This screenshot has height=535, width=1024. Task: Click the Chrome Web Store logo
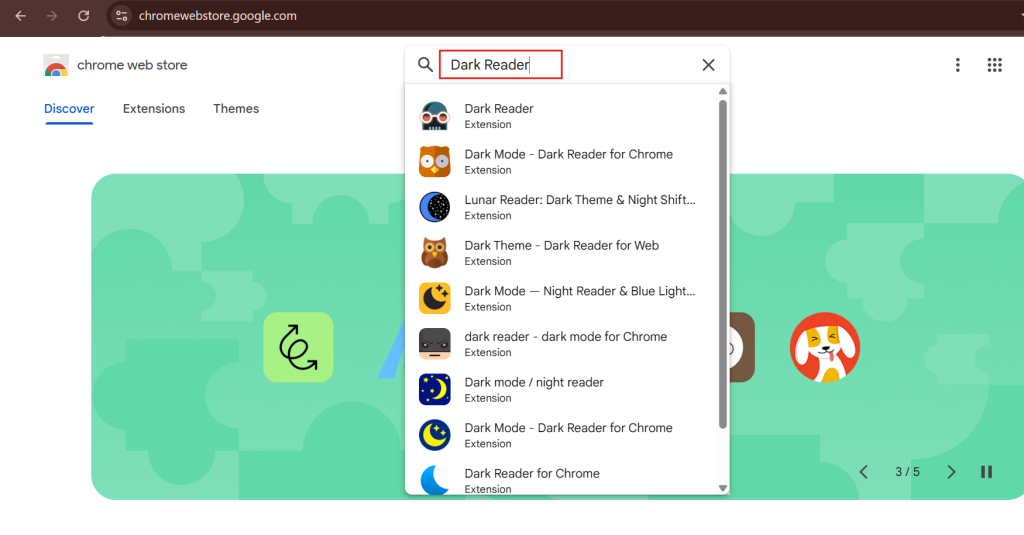coord(56,65)
